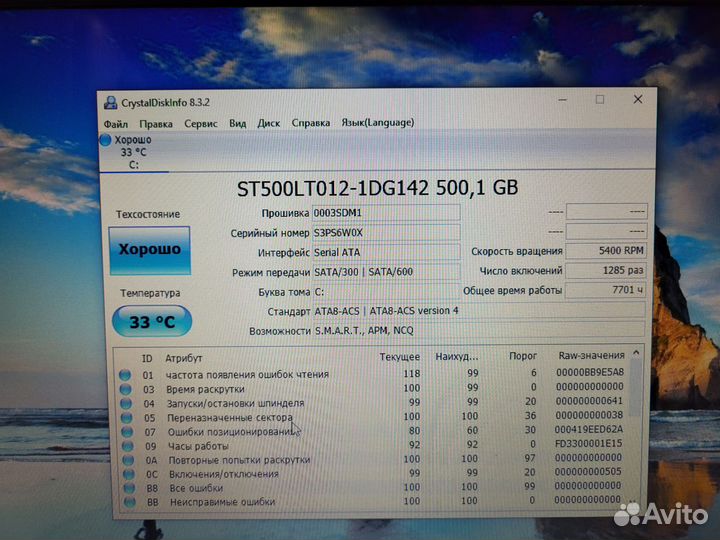Open the Справка menu
This screenshot has height=540, width=720.
point(311,123)
